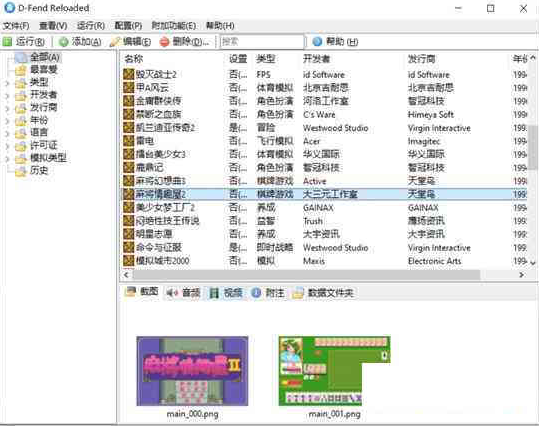The image size is (539, 426).
Task: Expand the 语言 tree node
Action: [7, 133]
